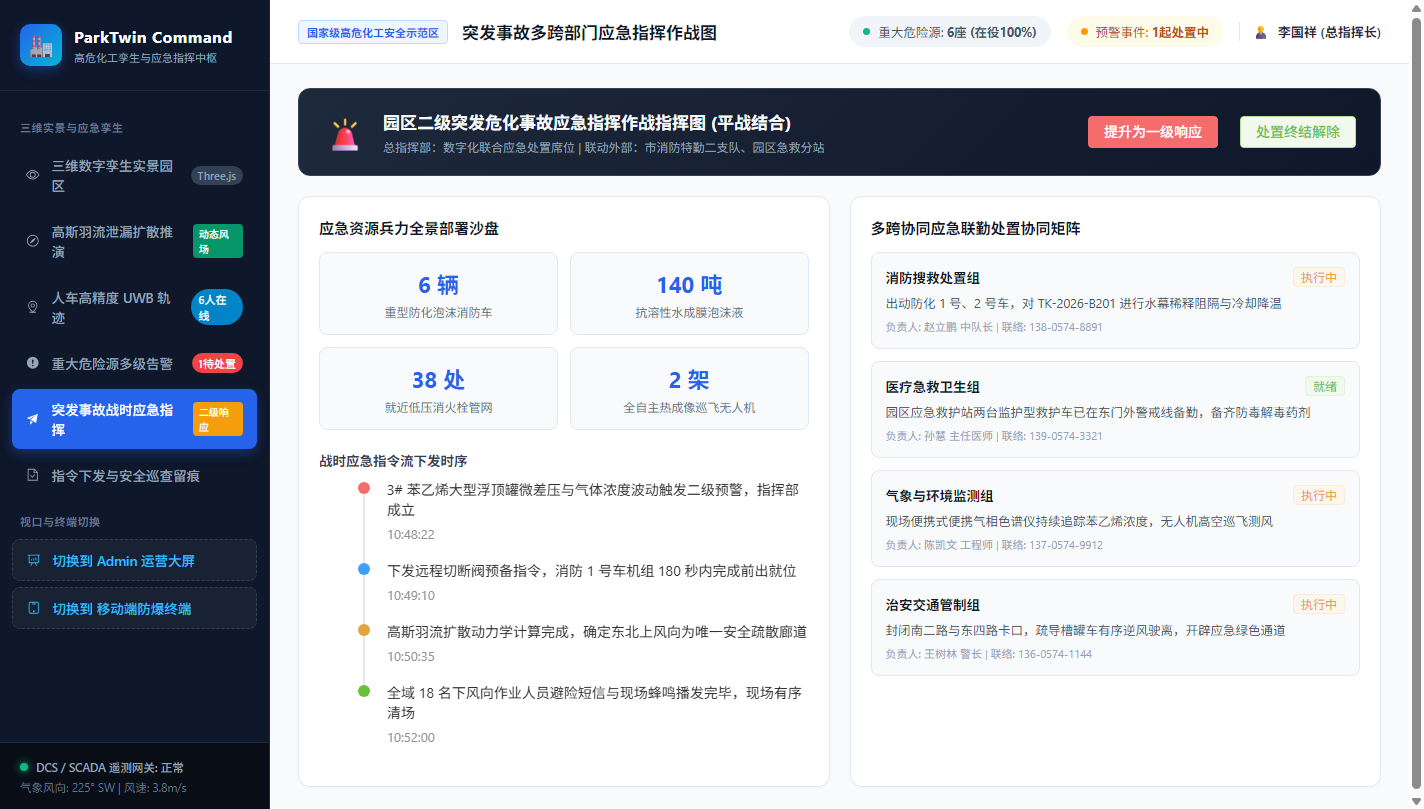Click the orange status dot beside 预警事件
Viewport: 1424px width, 809px height.
[x=1084, y=32]
